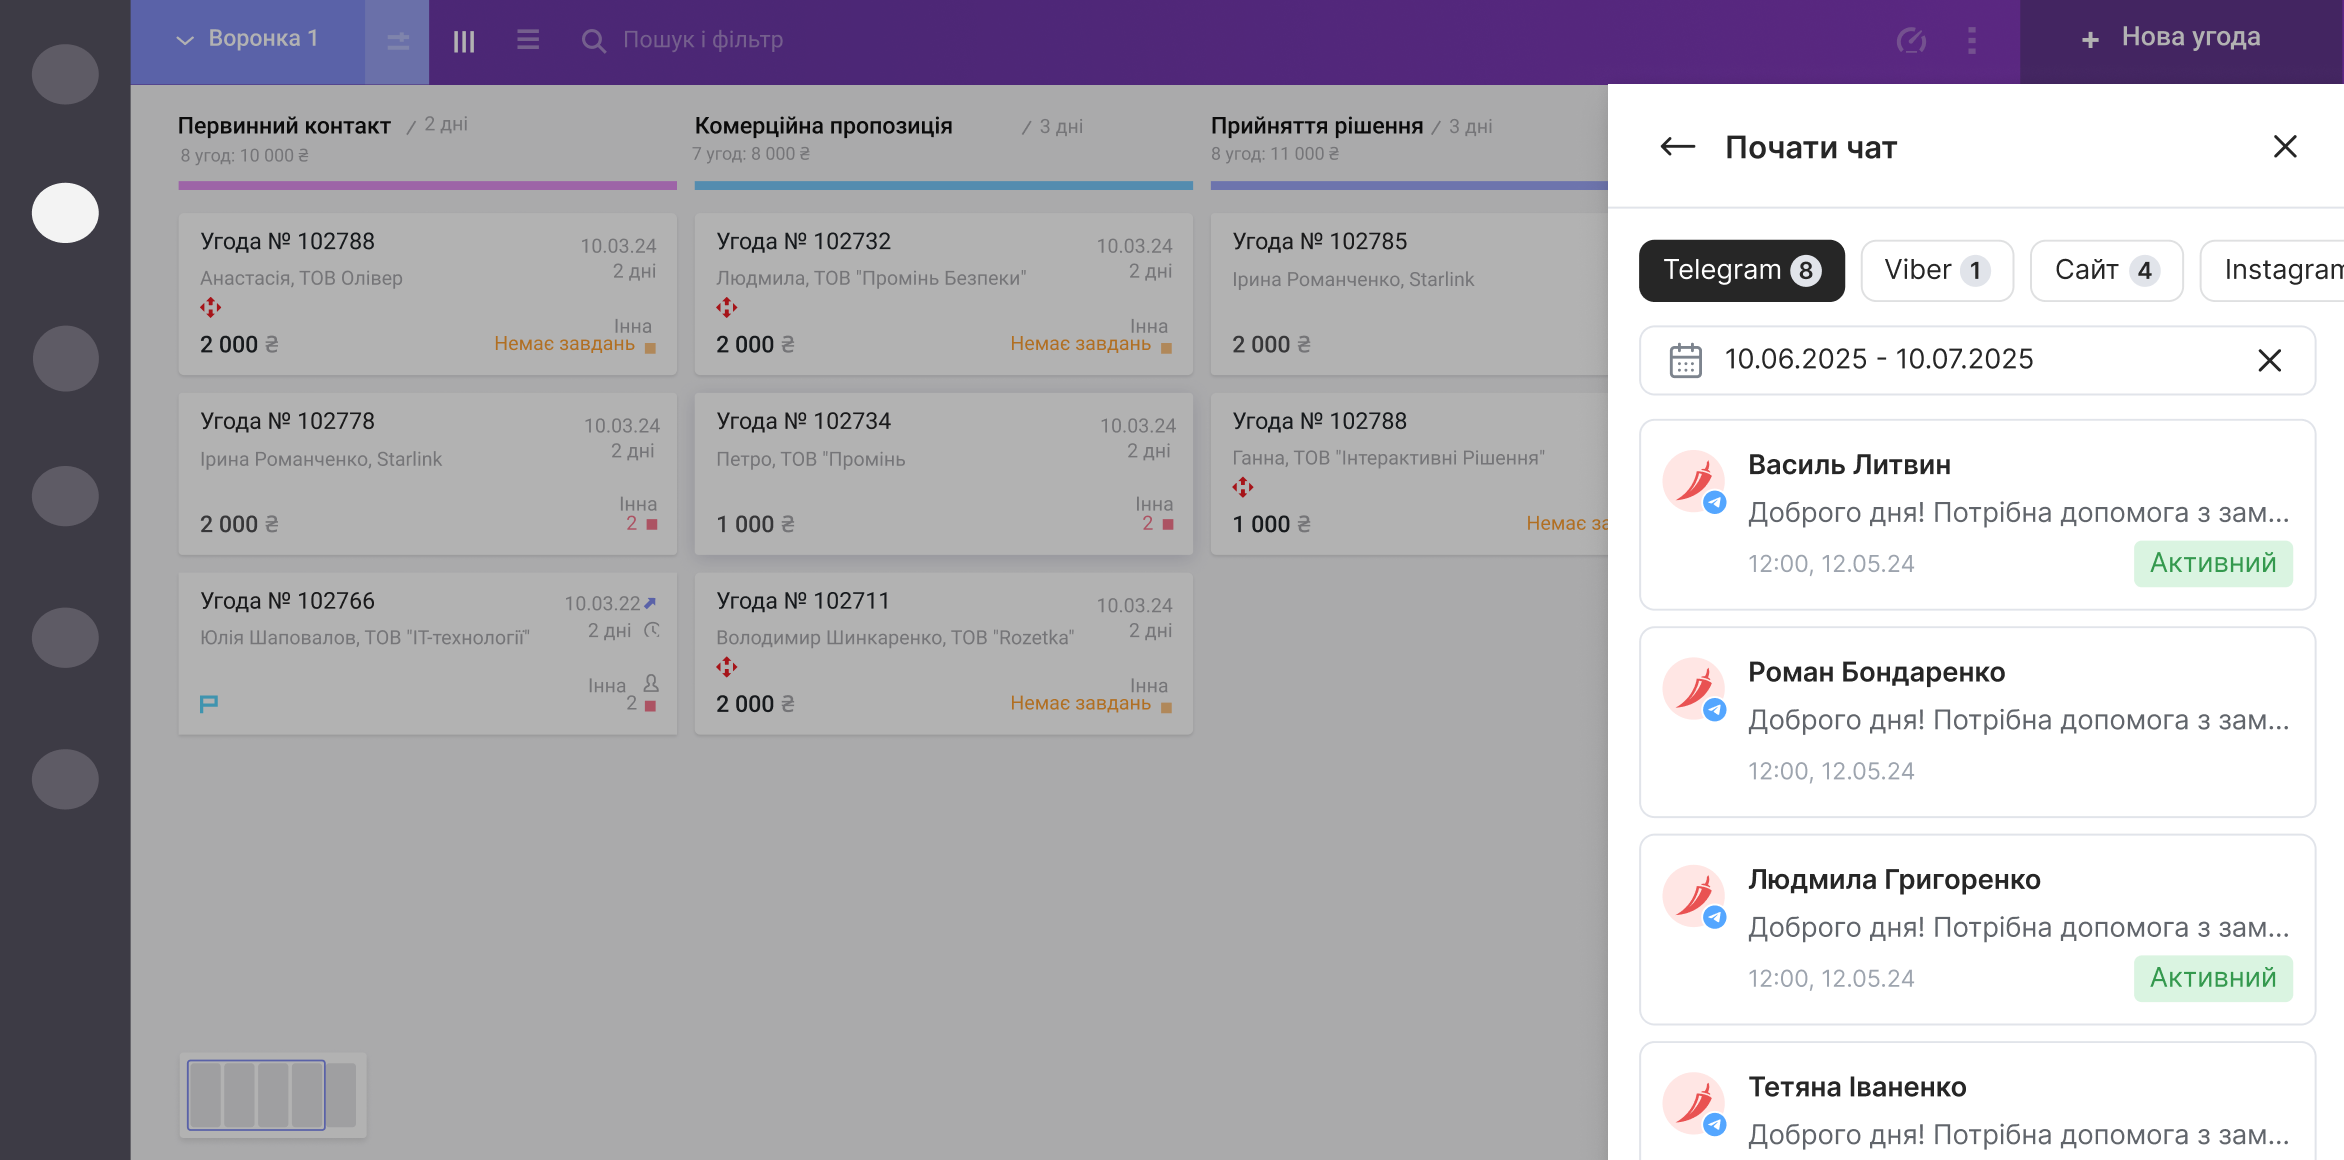Open the calendar icon in date filter

[1685, 360]
